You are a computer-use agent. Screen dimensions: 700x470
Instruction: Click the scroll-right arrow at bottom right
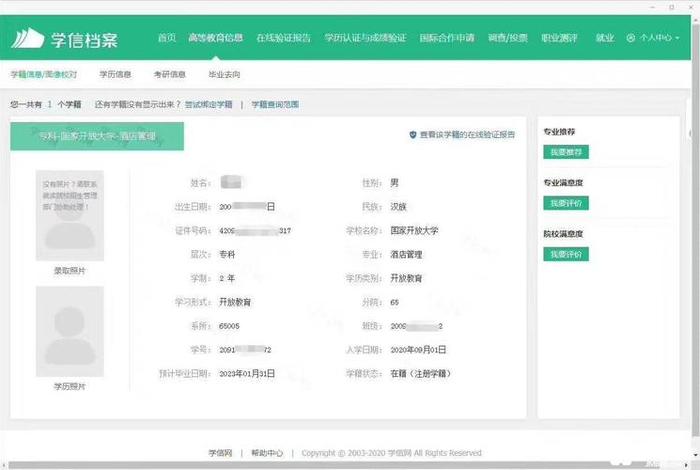point(687,466)
